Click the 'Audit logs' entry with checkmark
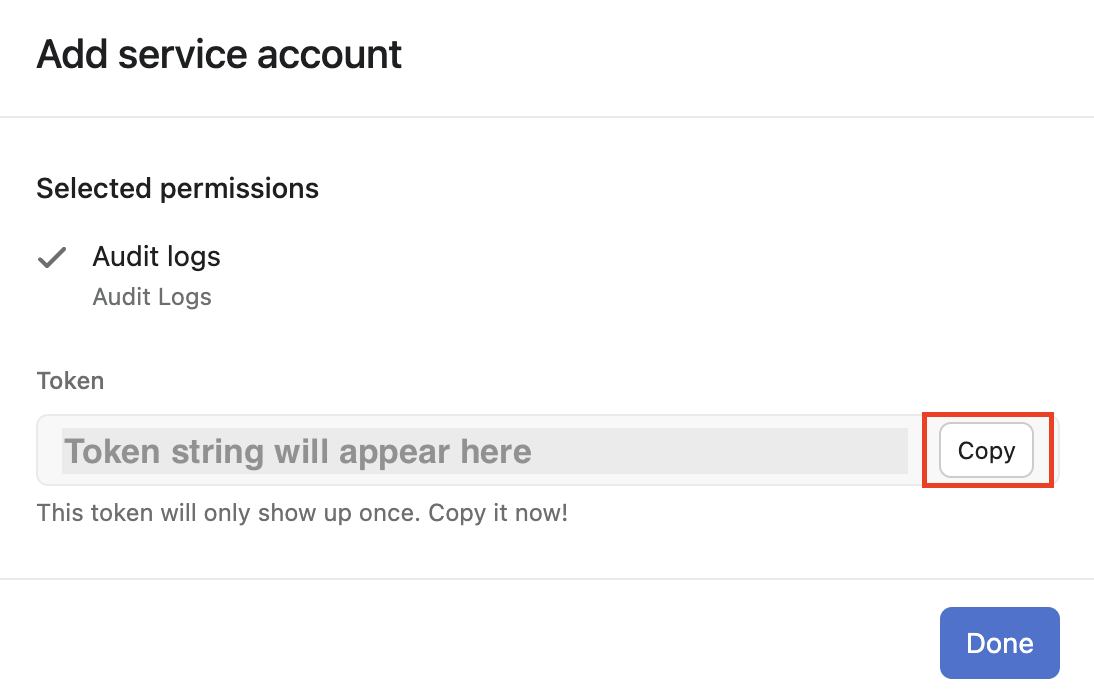Screen dimensions: 1094x694 [156, 257]
